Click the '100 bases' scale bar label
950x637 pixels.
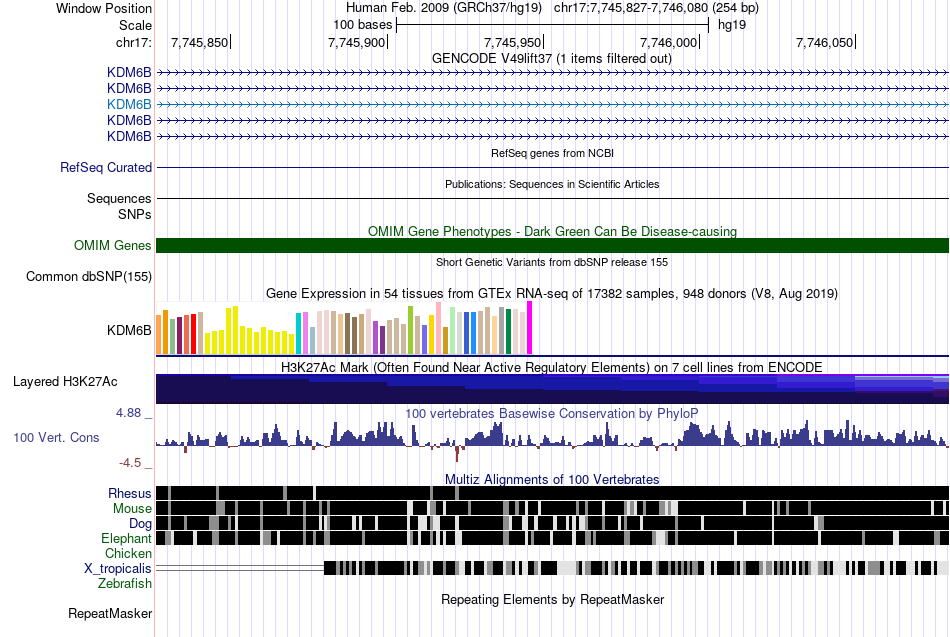(363, 25)
